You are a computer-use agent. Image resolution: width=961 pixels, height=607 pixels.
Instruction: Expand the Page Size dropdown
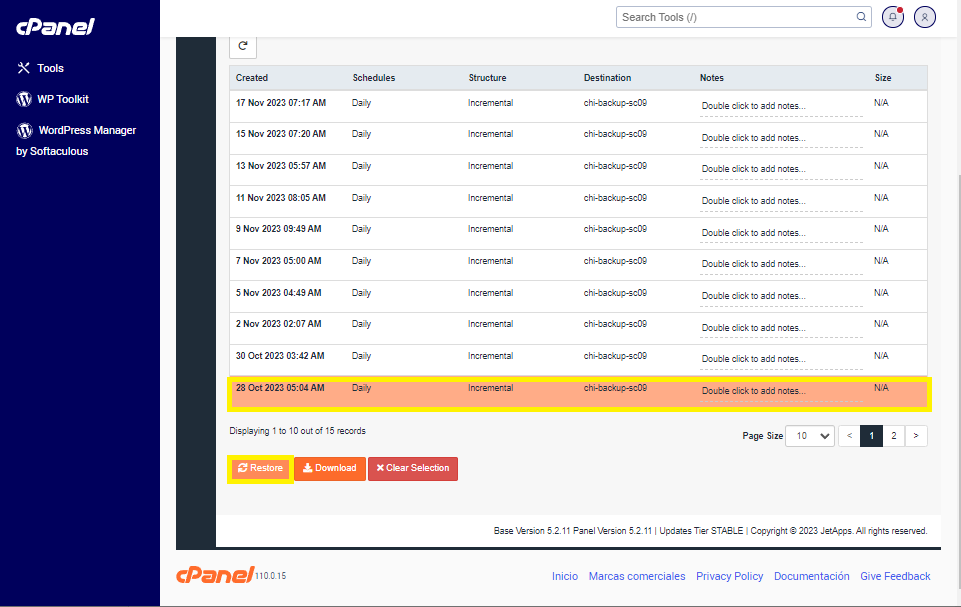pyautogui.click(x=810, y=436)
